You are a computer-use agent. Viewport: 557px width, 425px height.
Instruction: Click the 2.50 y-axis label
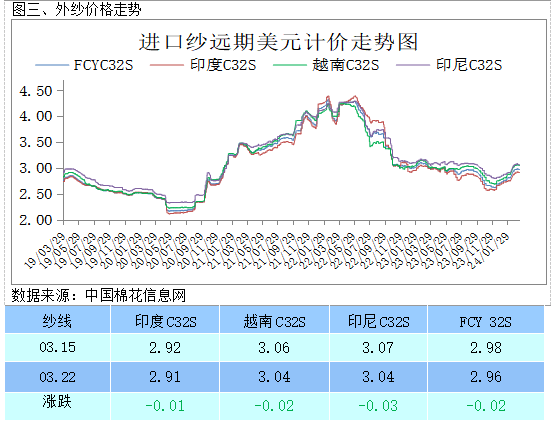coord(36,194)
